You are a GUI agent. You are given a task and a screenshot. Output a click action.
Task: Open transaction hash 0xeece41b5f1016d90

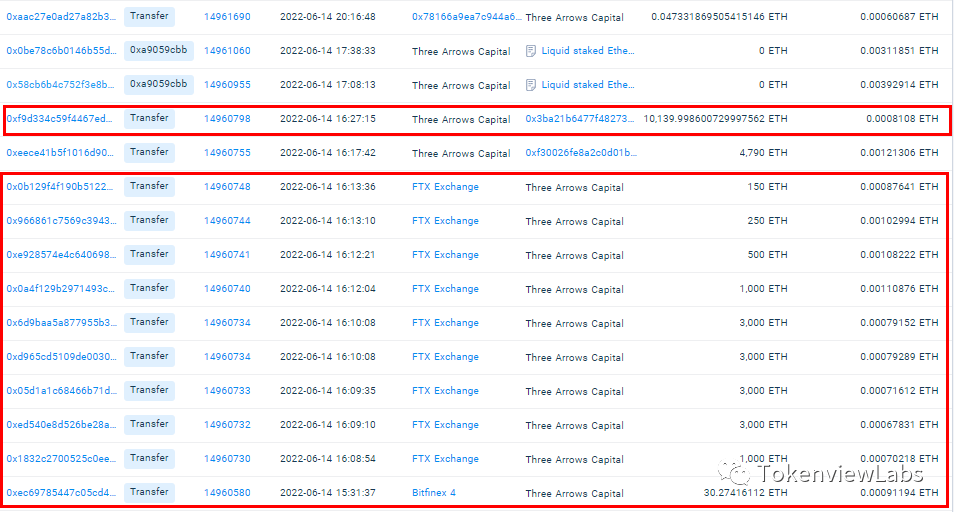point(60,153)
